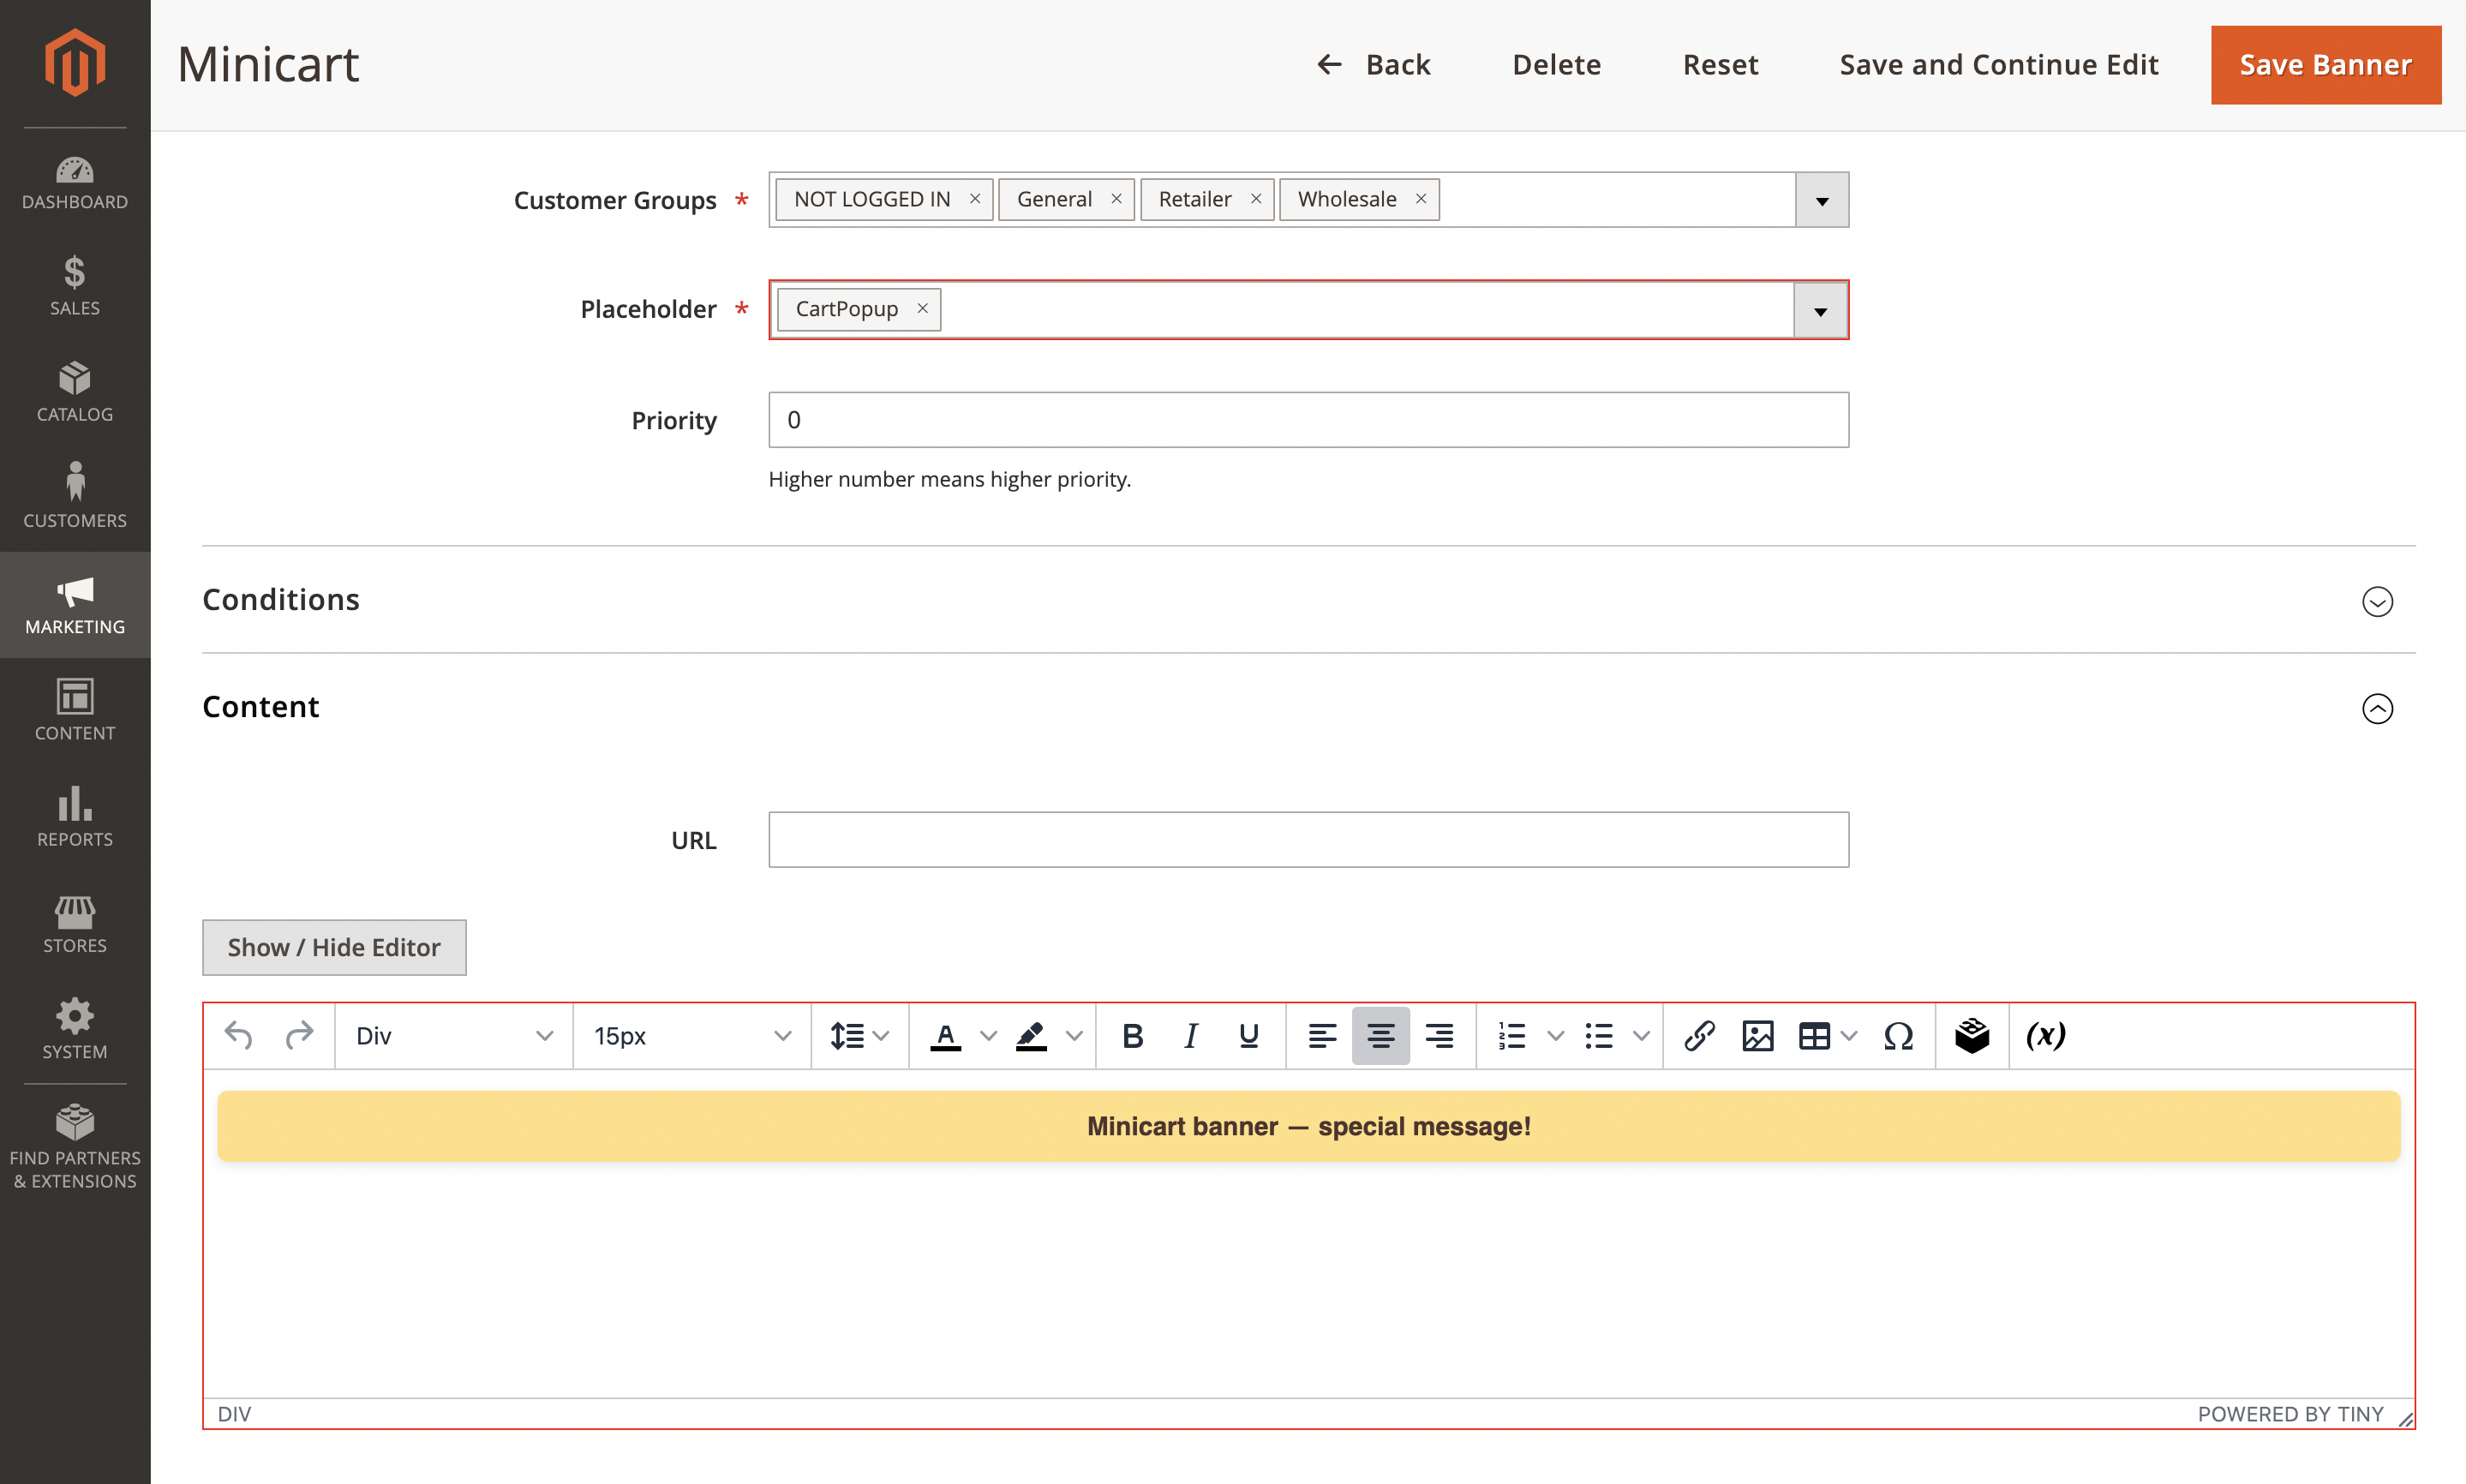Image resolution: width=2466 pixels, height=1484 pixels.
Task: Open the Placeholder selection dropdown
Action: 1820,310
